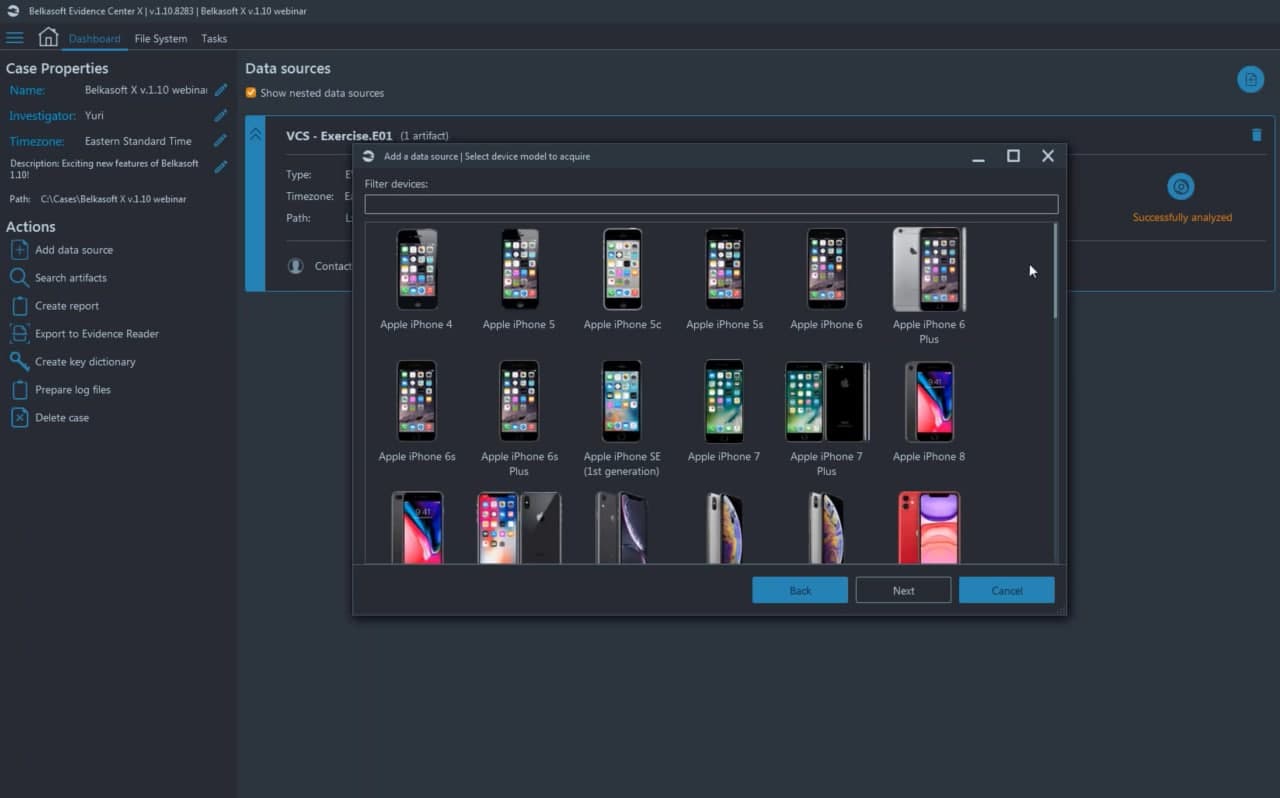The image size is (1280, 798).
Task: Select the Apple iPhone 5 device
Action: 518,279
